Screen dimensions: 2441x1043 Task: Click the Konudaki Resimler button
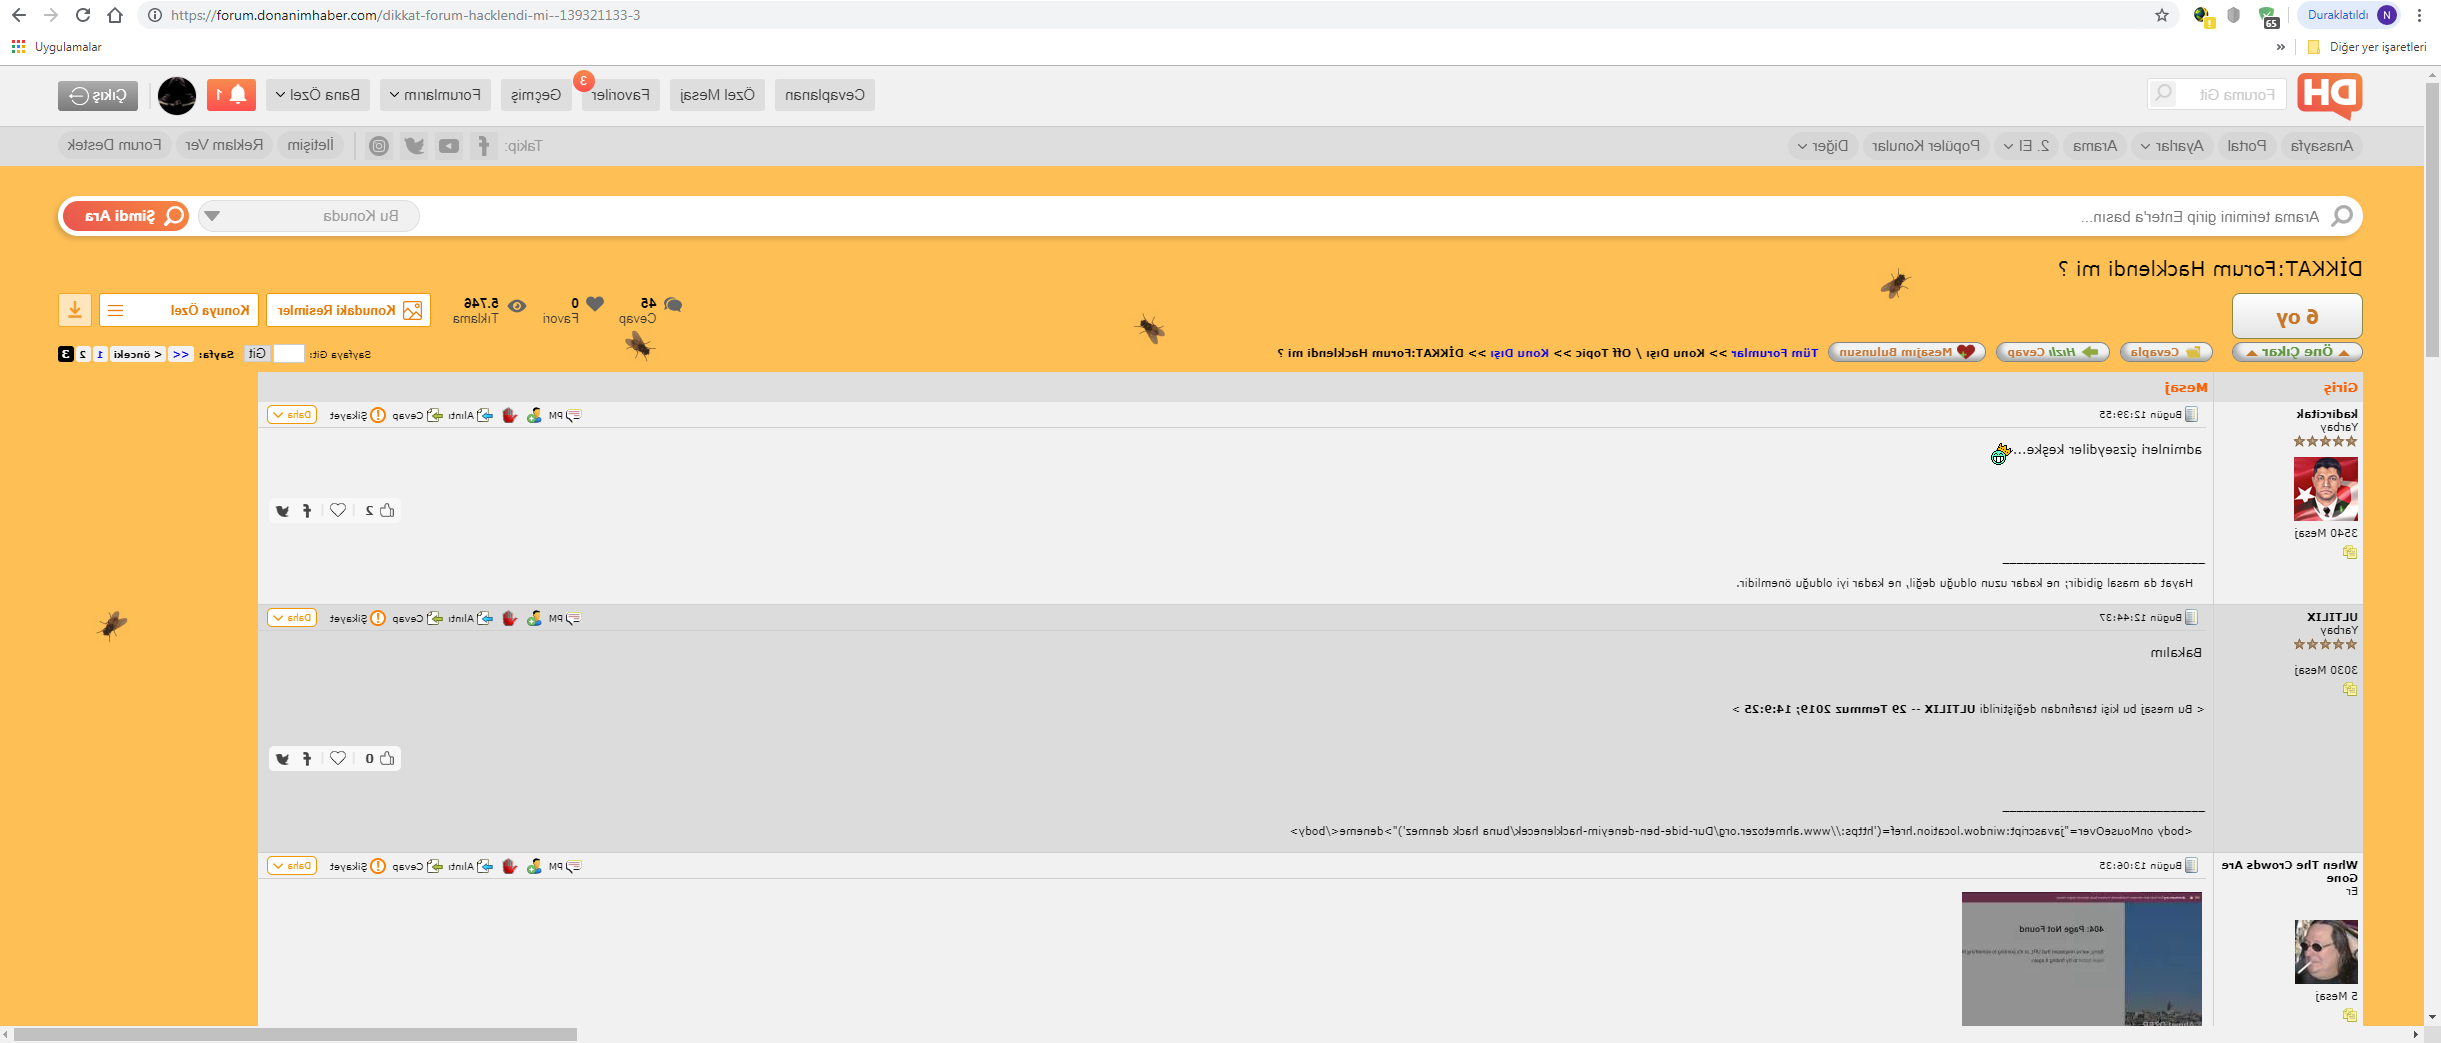click(x=349, y=310)
